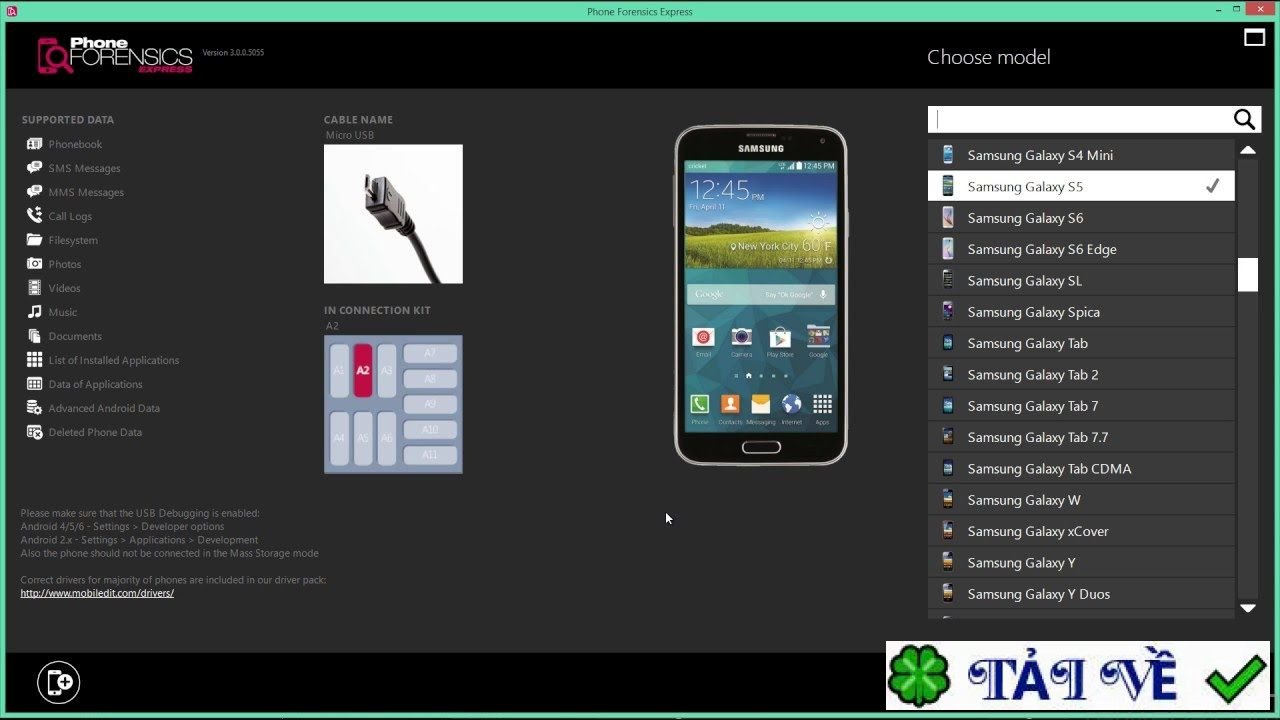Click the MMS Messages icon

point(34,192)
